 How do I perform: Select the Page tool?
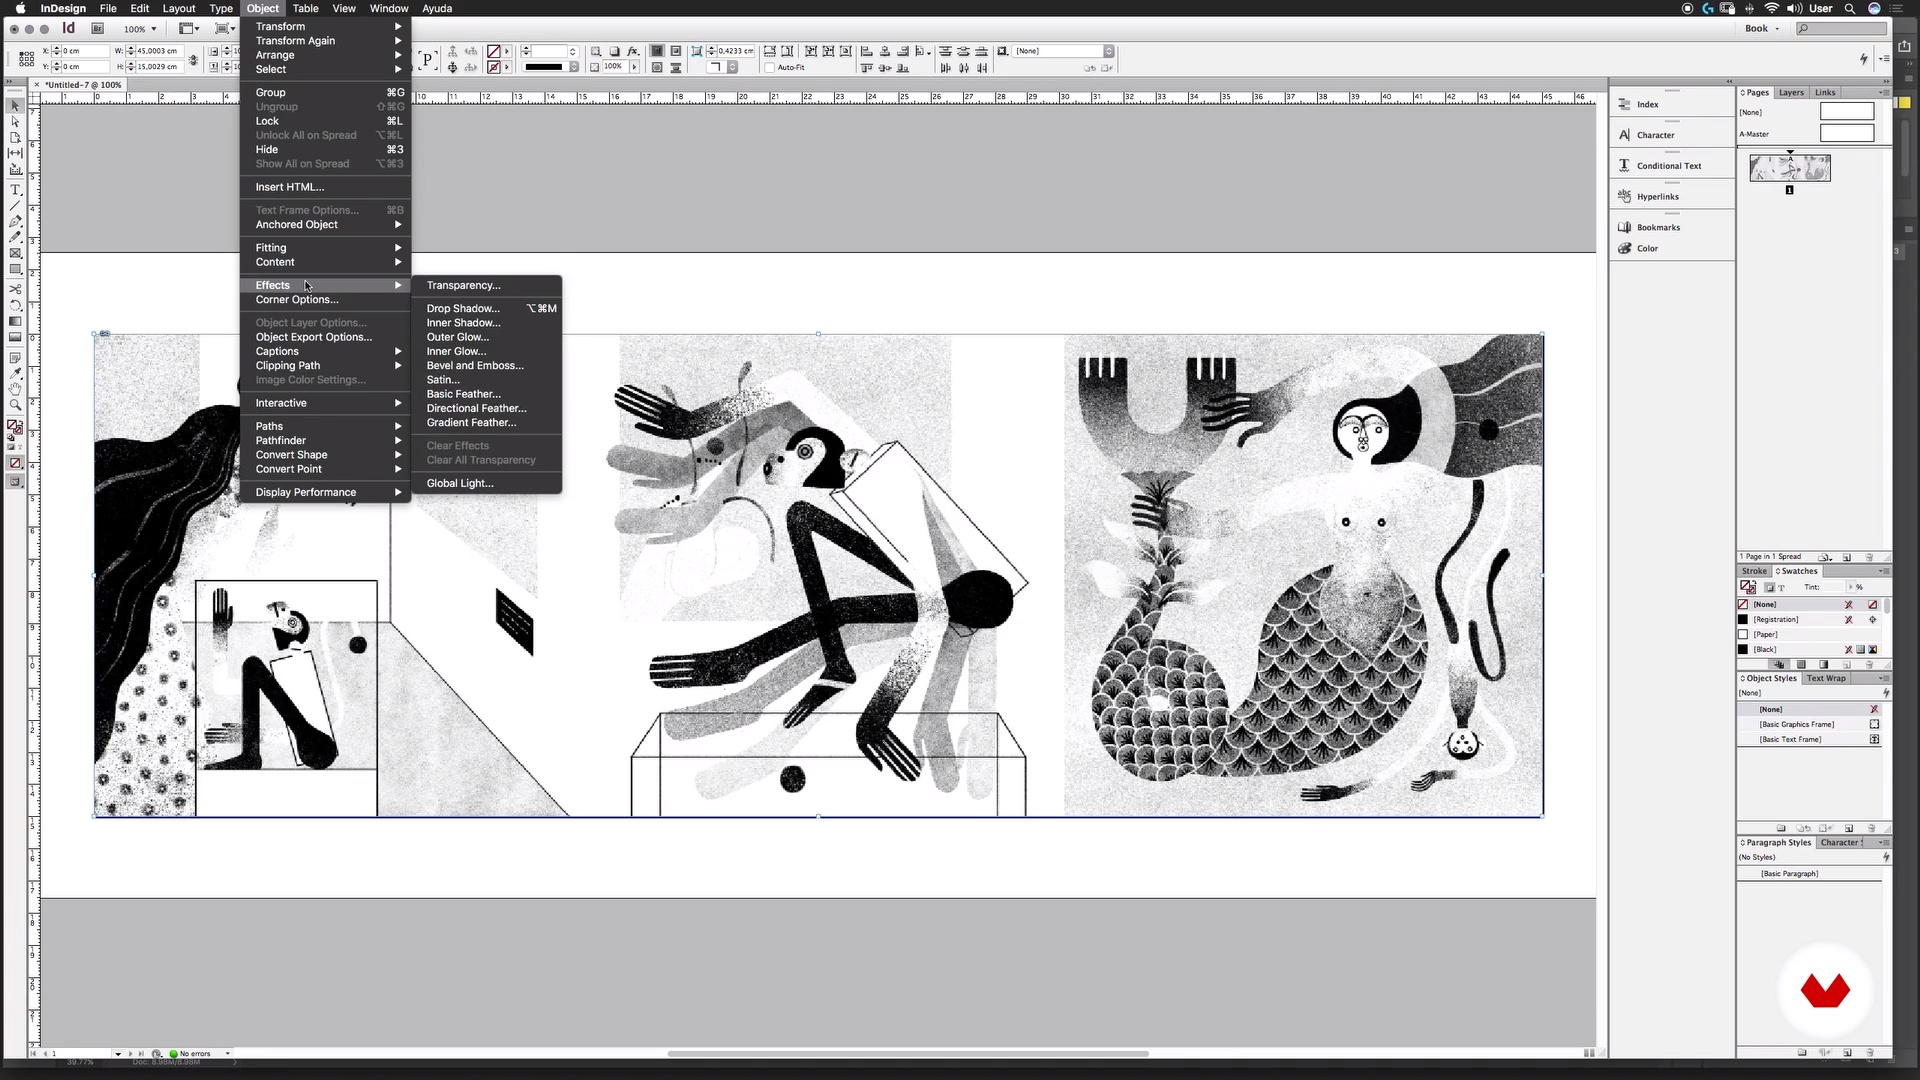15,138
